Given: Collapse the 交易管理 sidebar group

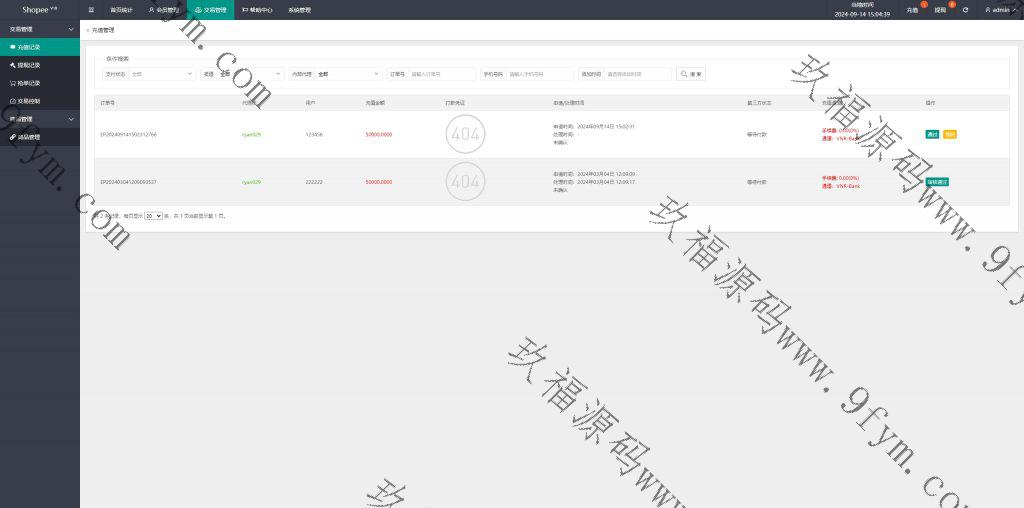Looking at the screenshot, I should (40, 30).
